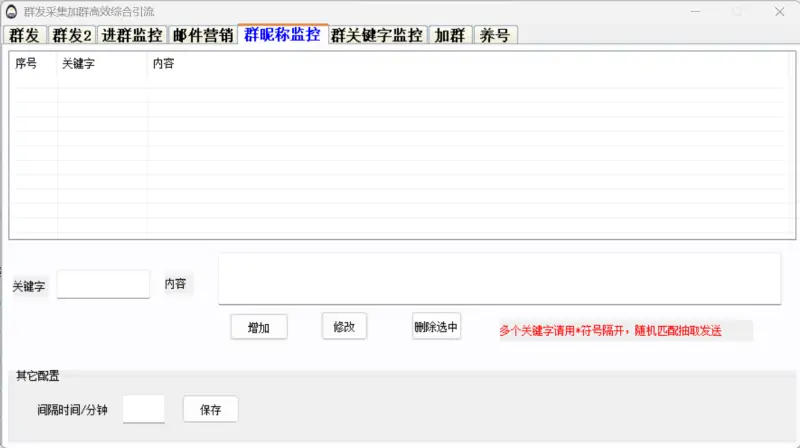Switch to the 群发 tab
The image size is (800, 448).
[x=24, y=35]
